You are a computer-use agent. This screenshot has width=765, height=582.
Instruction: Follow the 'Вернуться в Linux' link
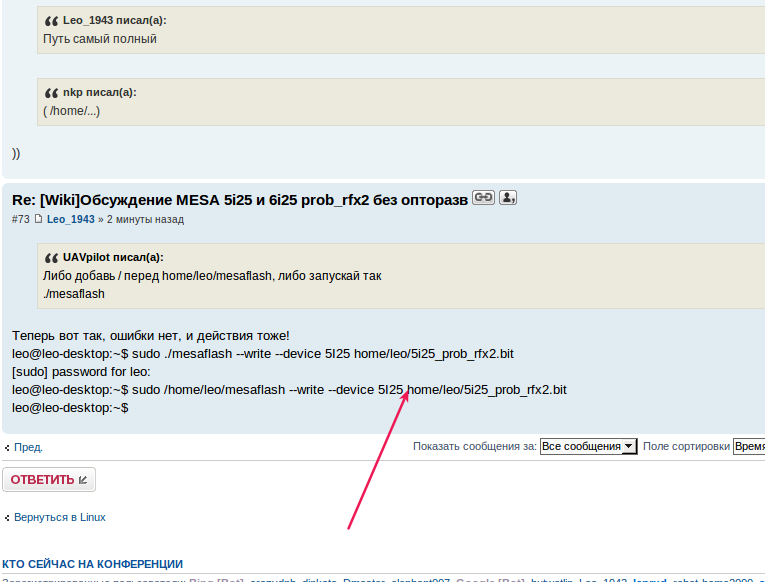click(x=60, y=517)
